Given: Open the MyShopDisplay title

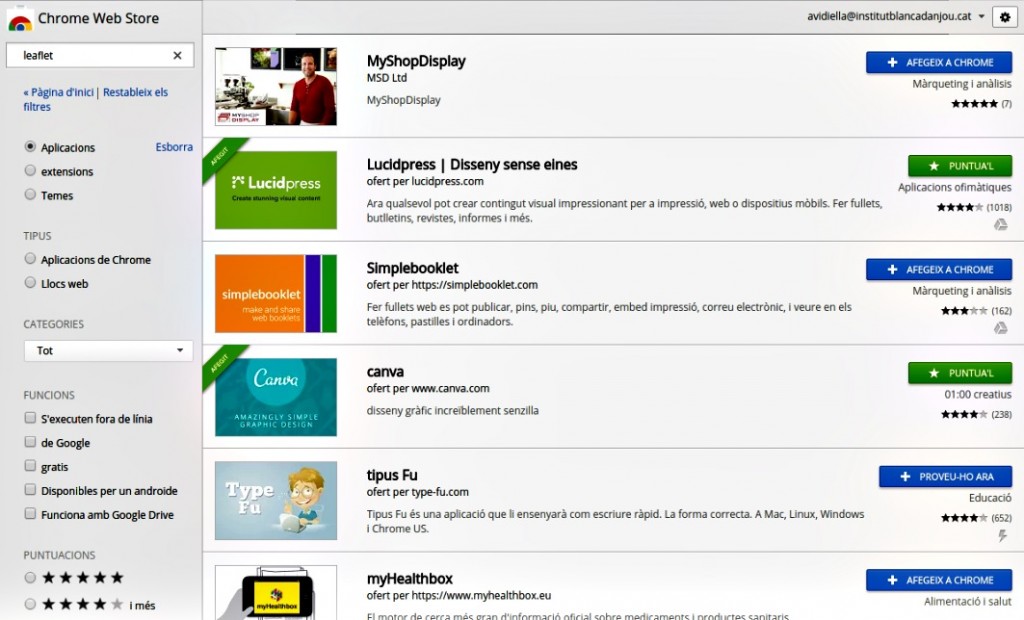Looking at the screenshot, I should click(416, 61).
